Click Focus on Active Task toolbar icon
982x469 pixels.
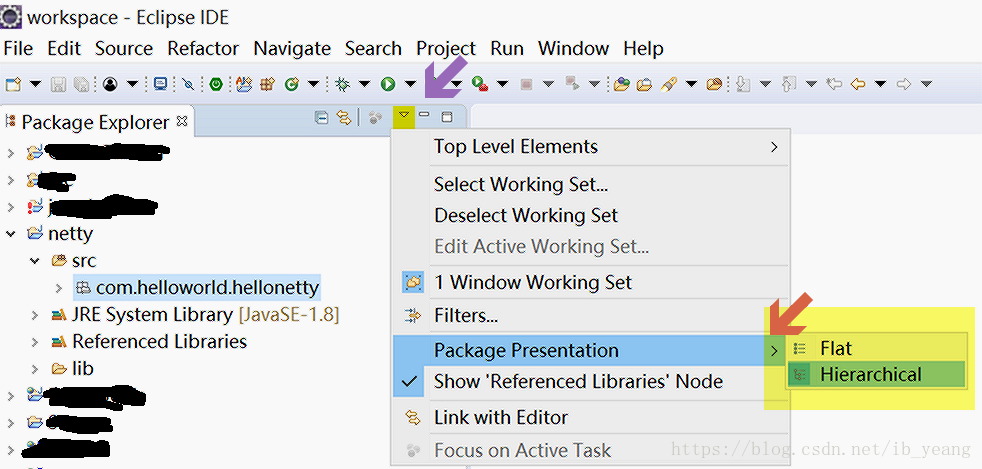375,117
